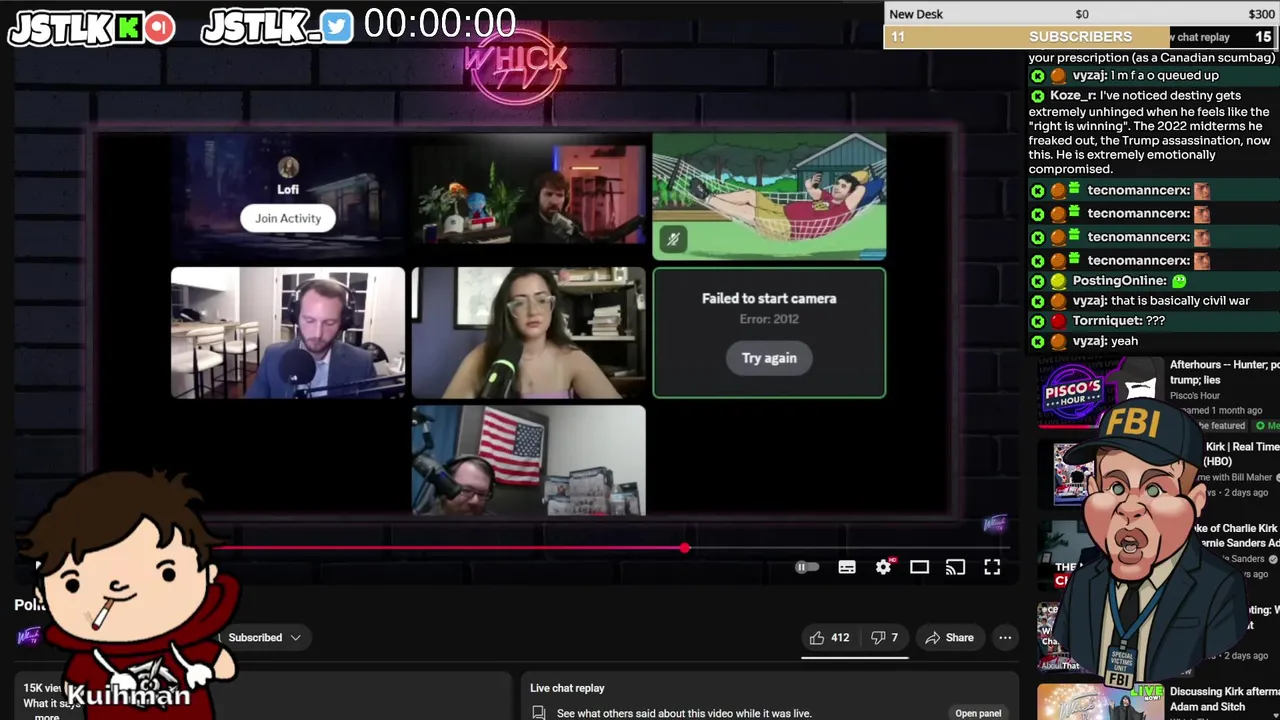The height and width of the screenshot is (720, 1280).
Task: Click the Lofi activity avatar
Action: click(x=288, y=167)
